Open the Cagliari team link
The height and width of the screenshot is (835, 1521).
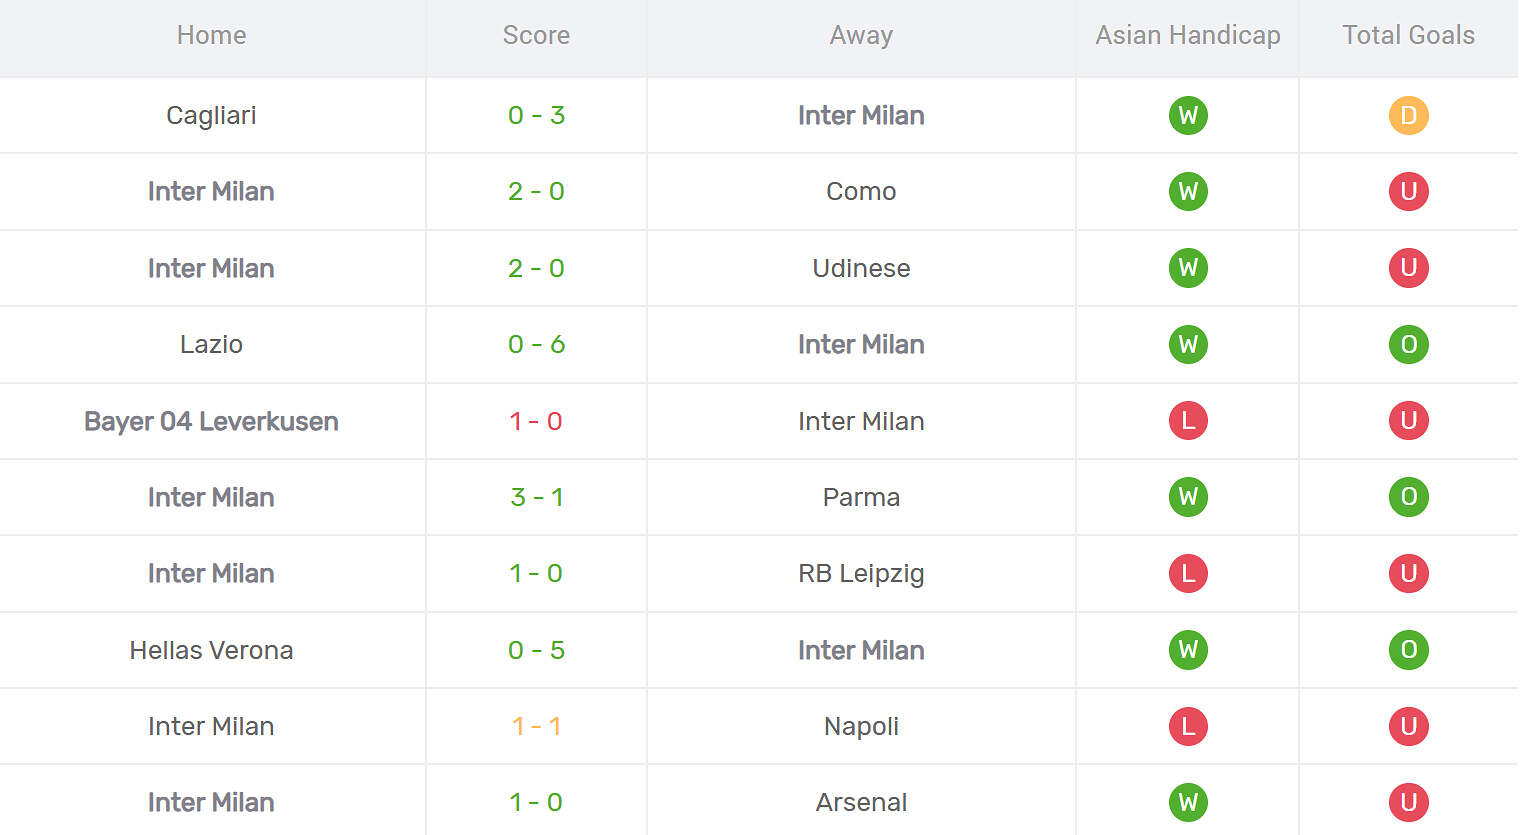[211, 115]
